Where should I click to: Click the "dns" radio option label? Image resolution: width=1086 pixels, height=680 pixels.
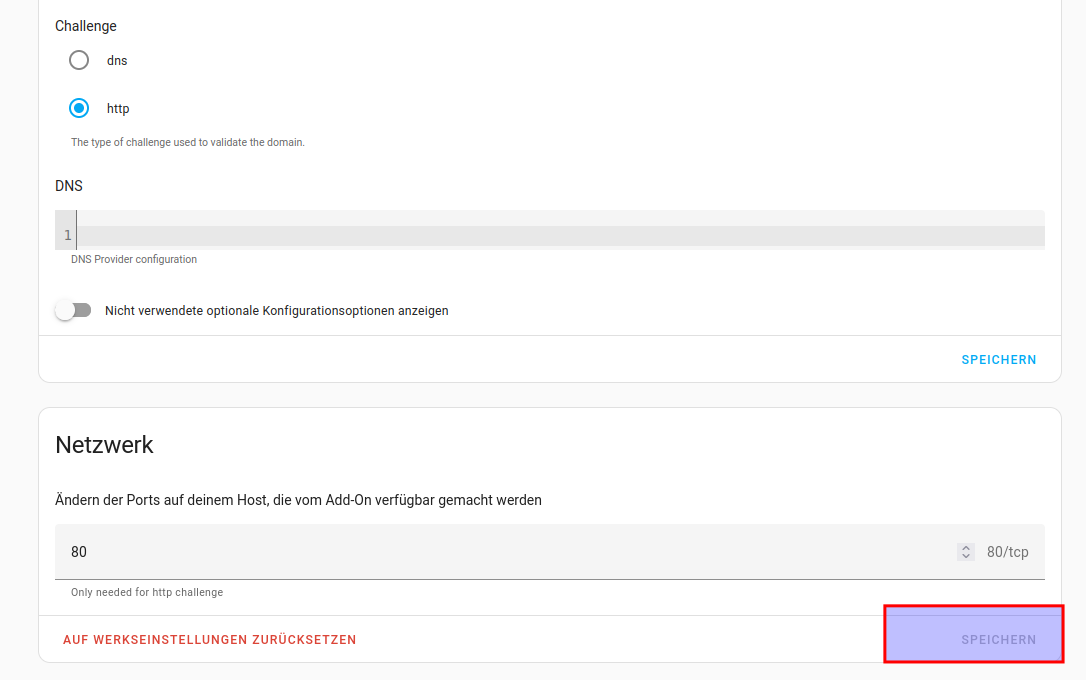point(117,61)
